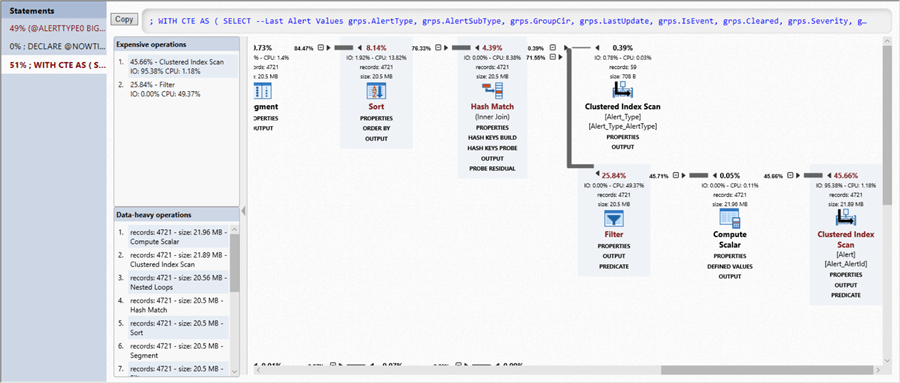The image size is (900, 383).
Task: Open Compute Scalar OUTPUT details
Action: point(730,277)
